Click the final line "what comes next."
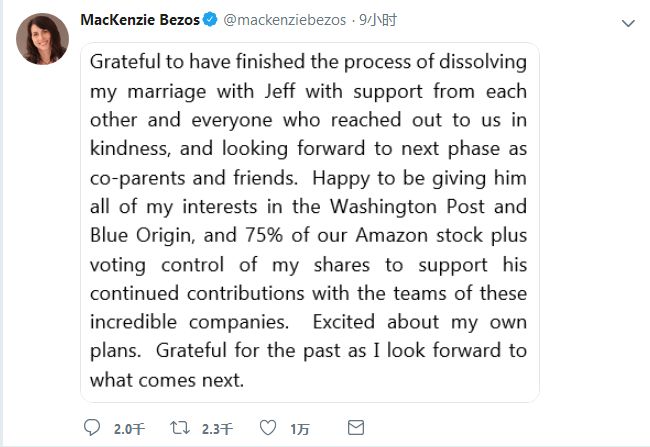This screenshot has width=650, height=447. click(x=166, y=380)
